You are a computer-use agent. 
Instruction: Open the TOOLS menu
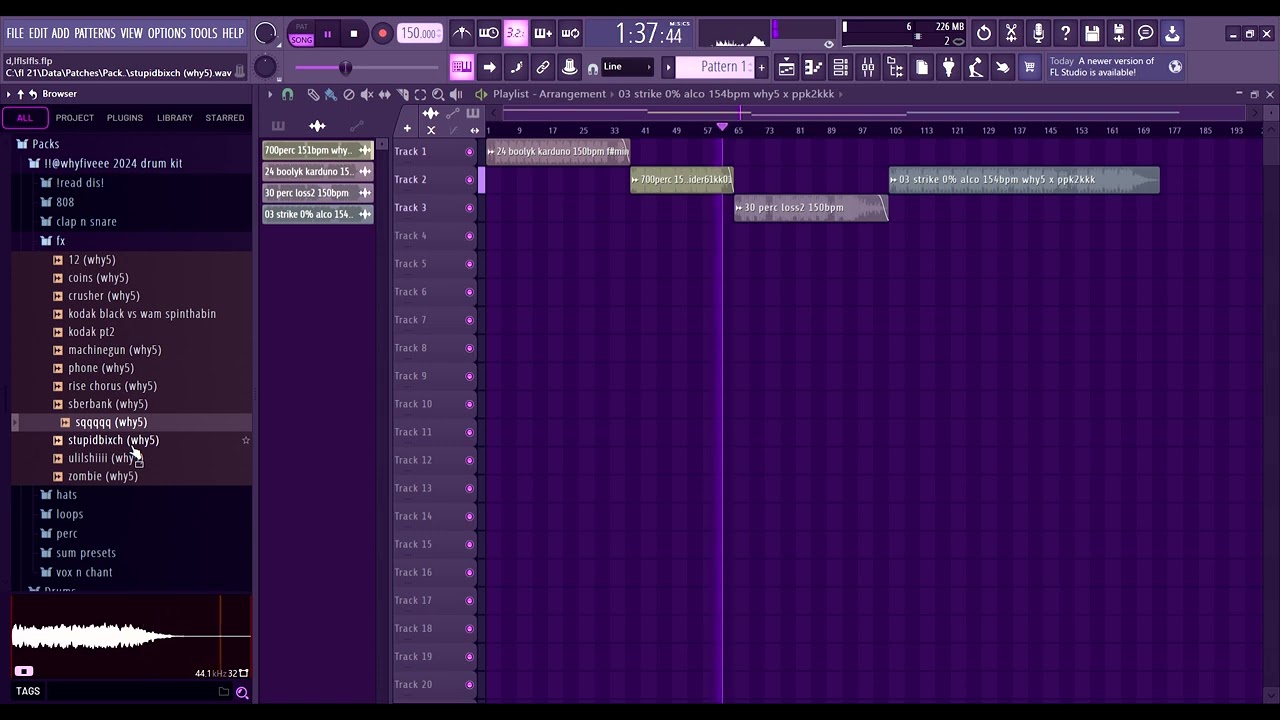(204, 33)
